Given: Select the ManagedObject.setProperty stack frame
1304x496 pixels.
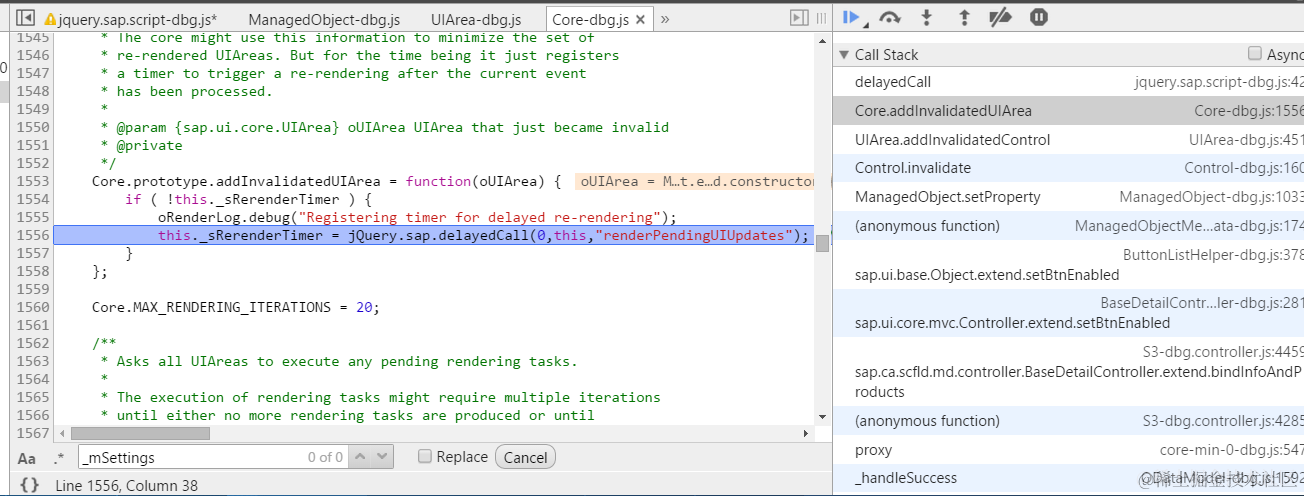Looking at the screenshot, I should [x=1068, y=197].
